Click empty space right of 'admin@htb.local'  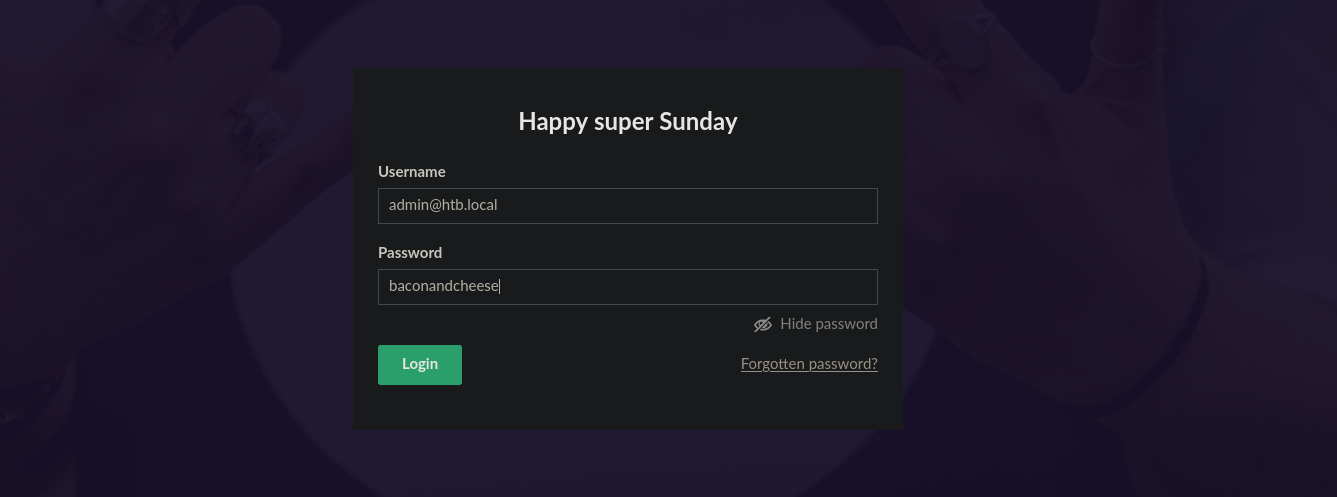[700, 206]
